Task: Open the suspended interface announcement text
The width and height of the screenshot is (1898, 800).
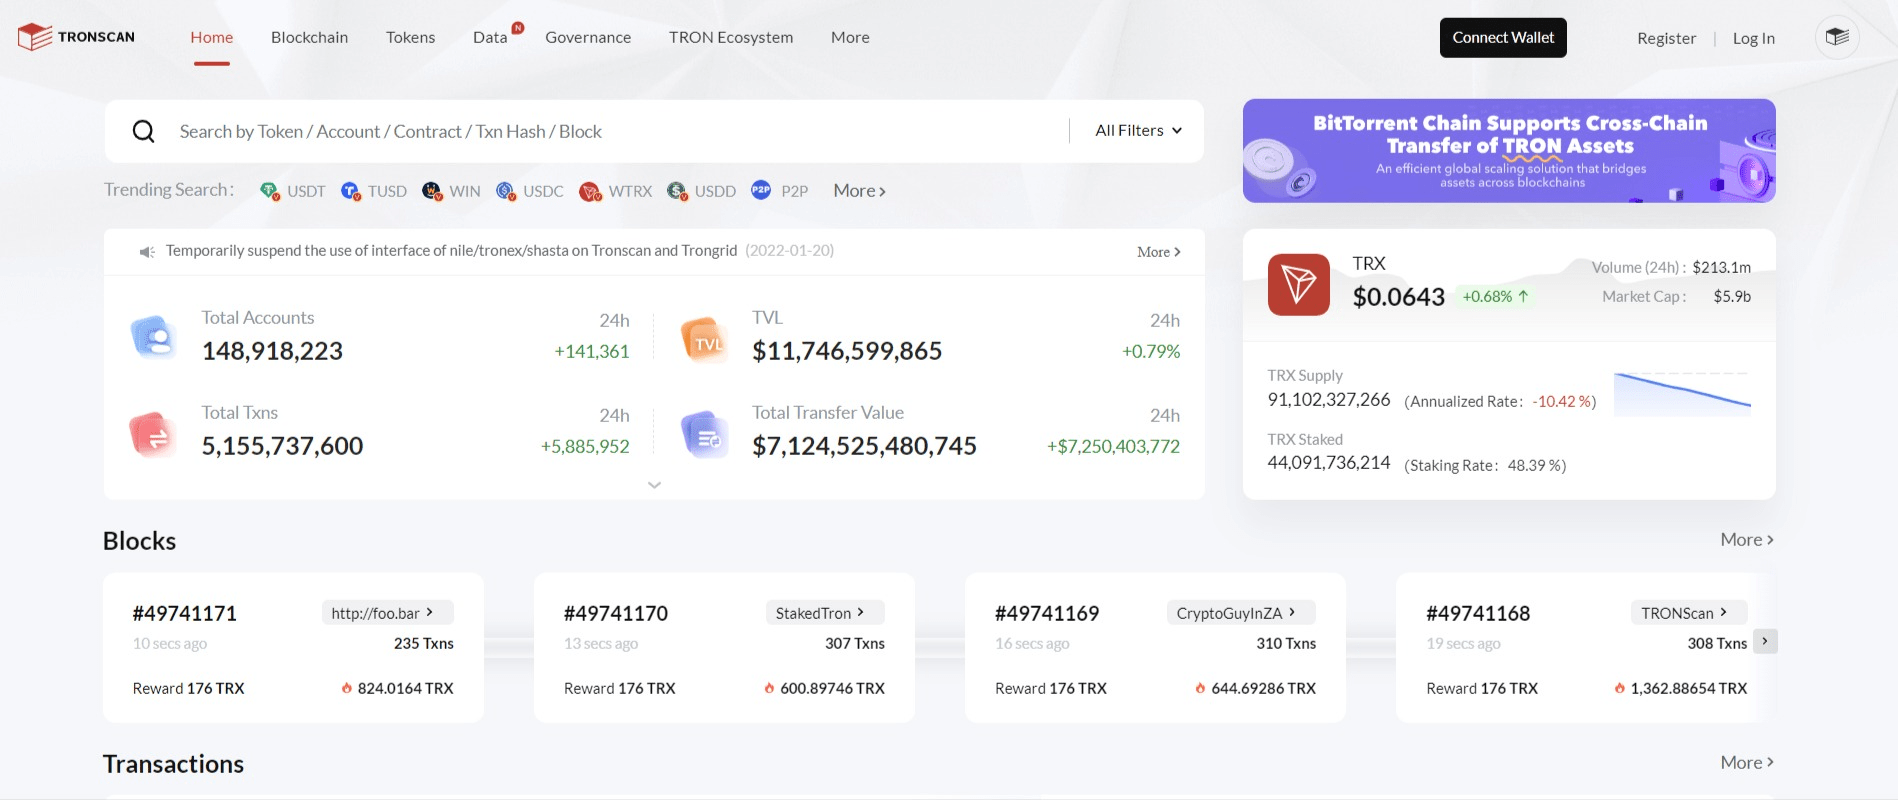Action: pos(451,251)
